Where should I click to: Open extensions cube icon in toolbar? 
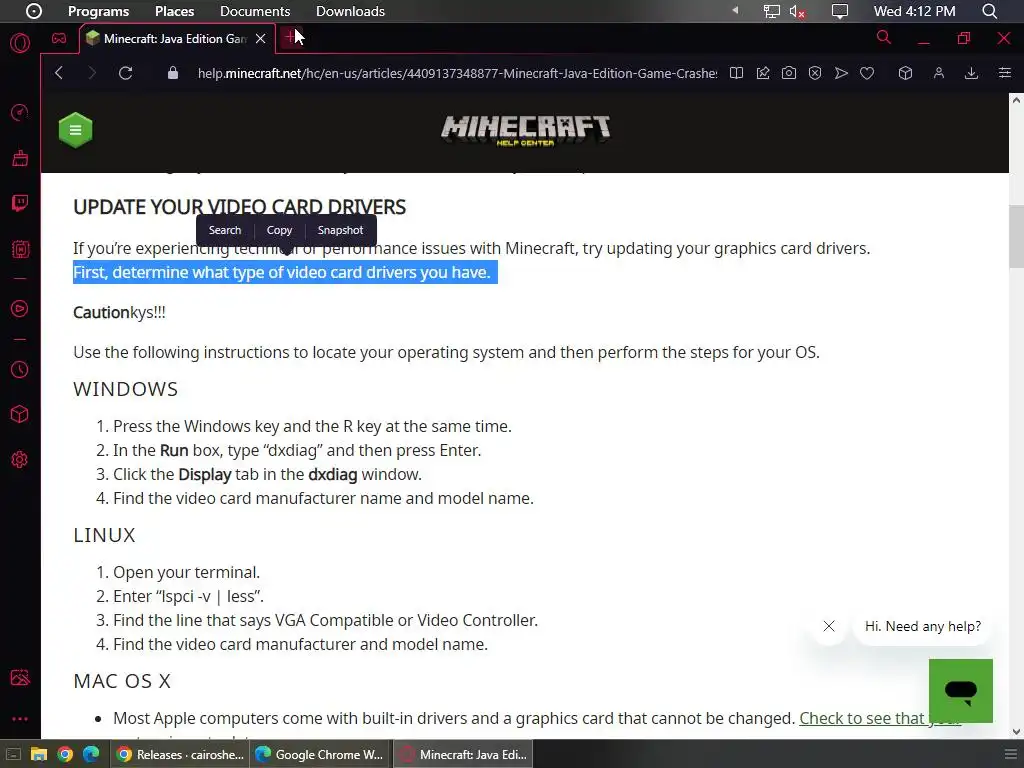pos(905,73)
